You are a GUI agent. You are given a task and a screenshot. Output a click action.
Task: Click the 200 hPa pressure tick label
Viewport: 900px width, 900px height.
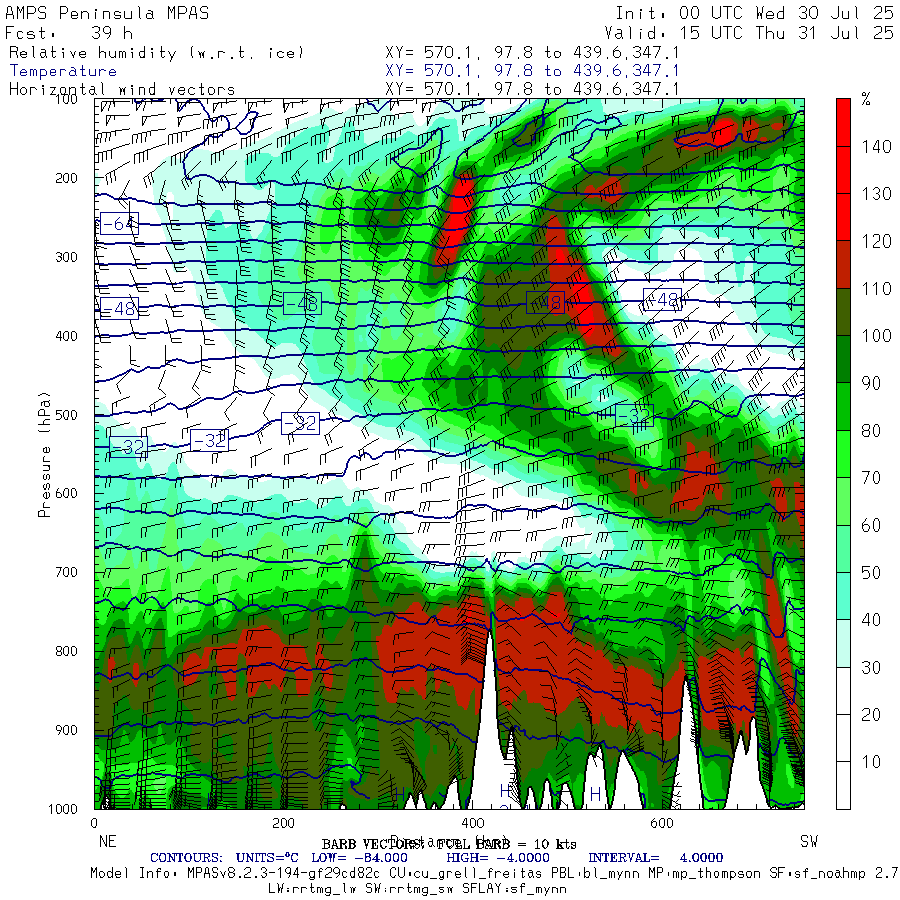point(66,179)
